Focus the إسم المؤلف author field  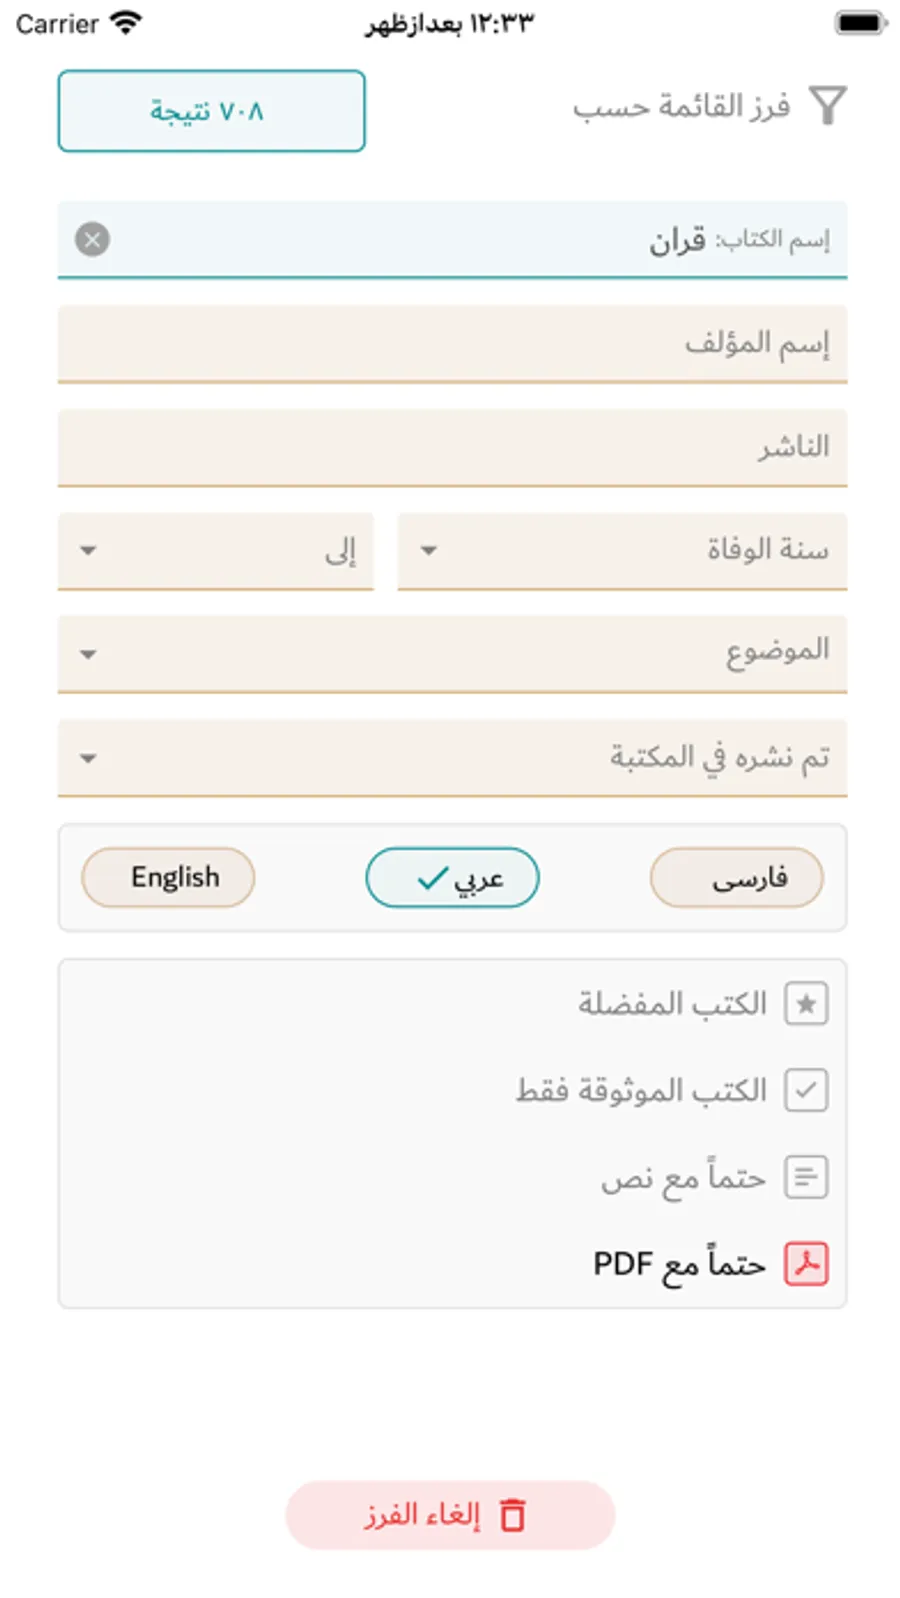pos(452,343)
